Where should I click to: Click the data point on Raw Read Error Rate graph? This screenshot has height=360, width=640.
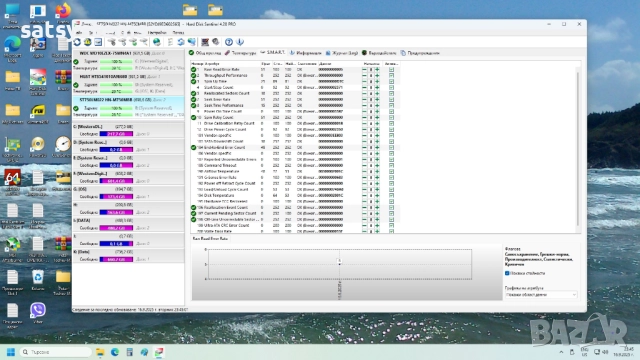coord(339,264)
